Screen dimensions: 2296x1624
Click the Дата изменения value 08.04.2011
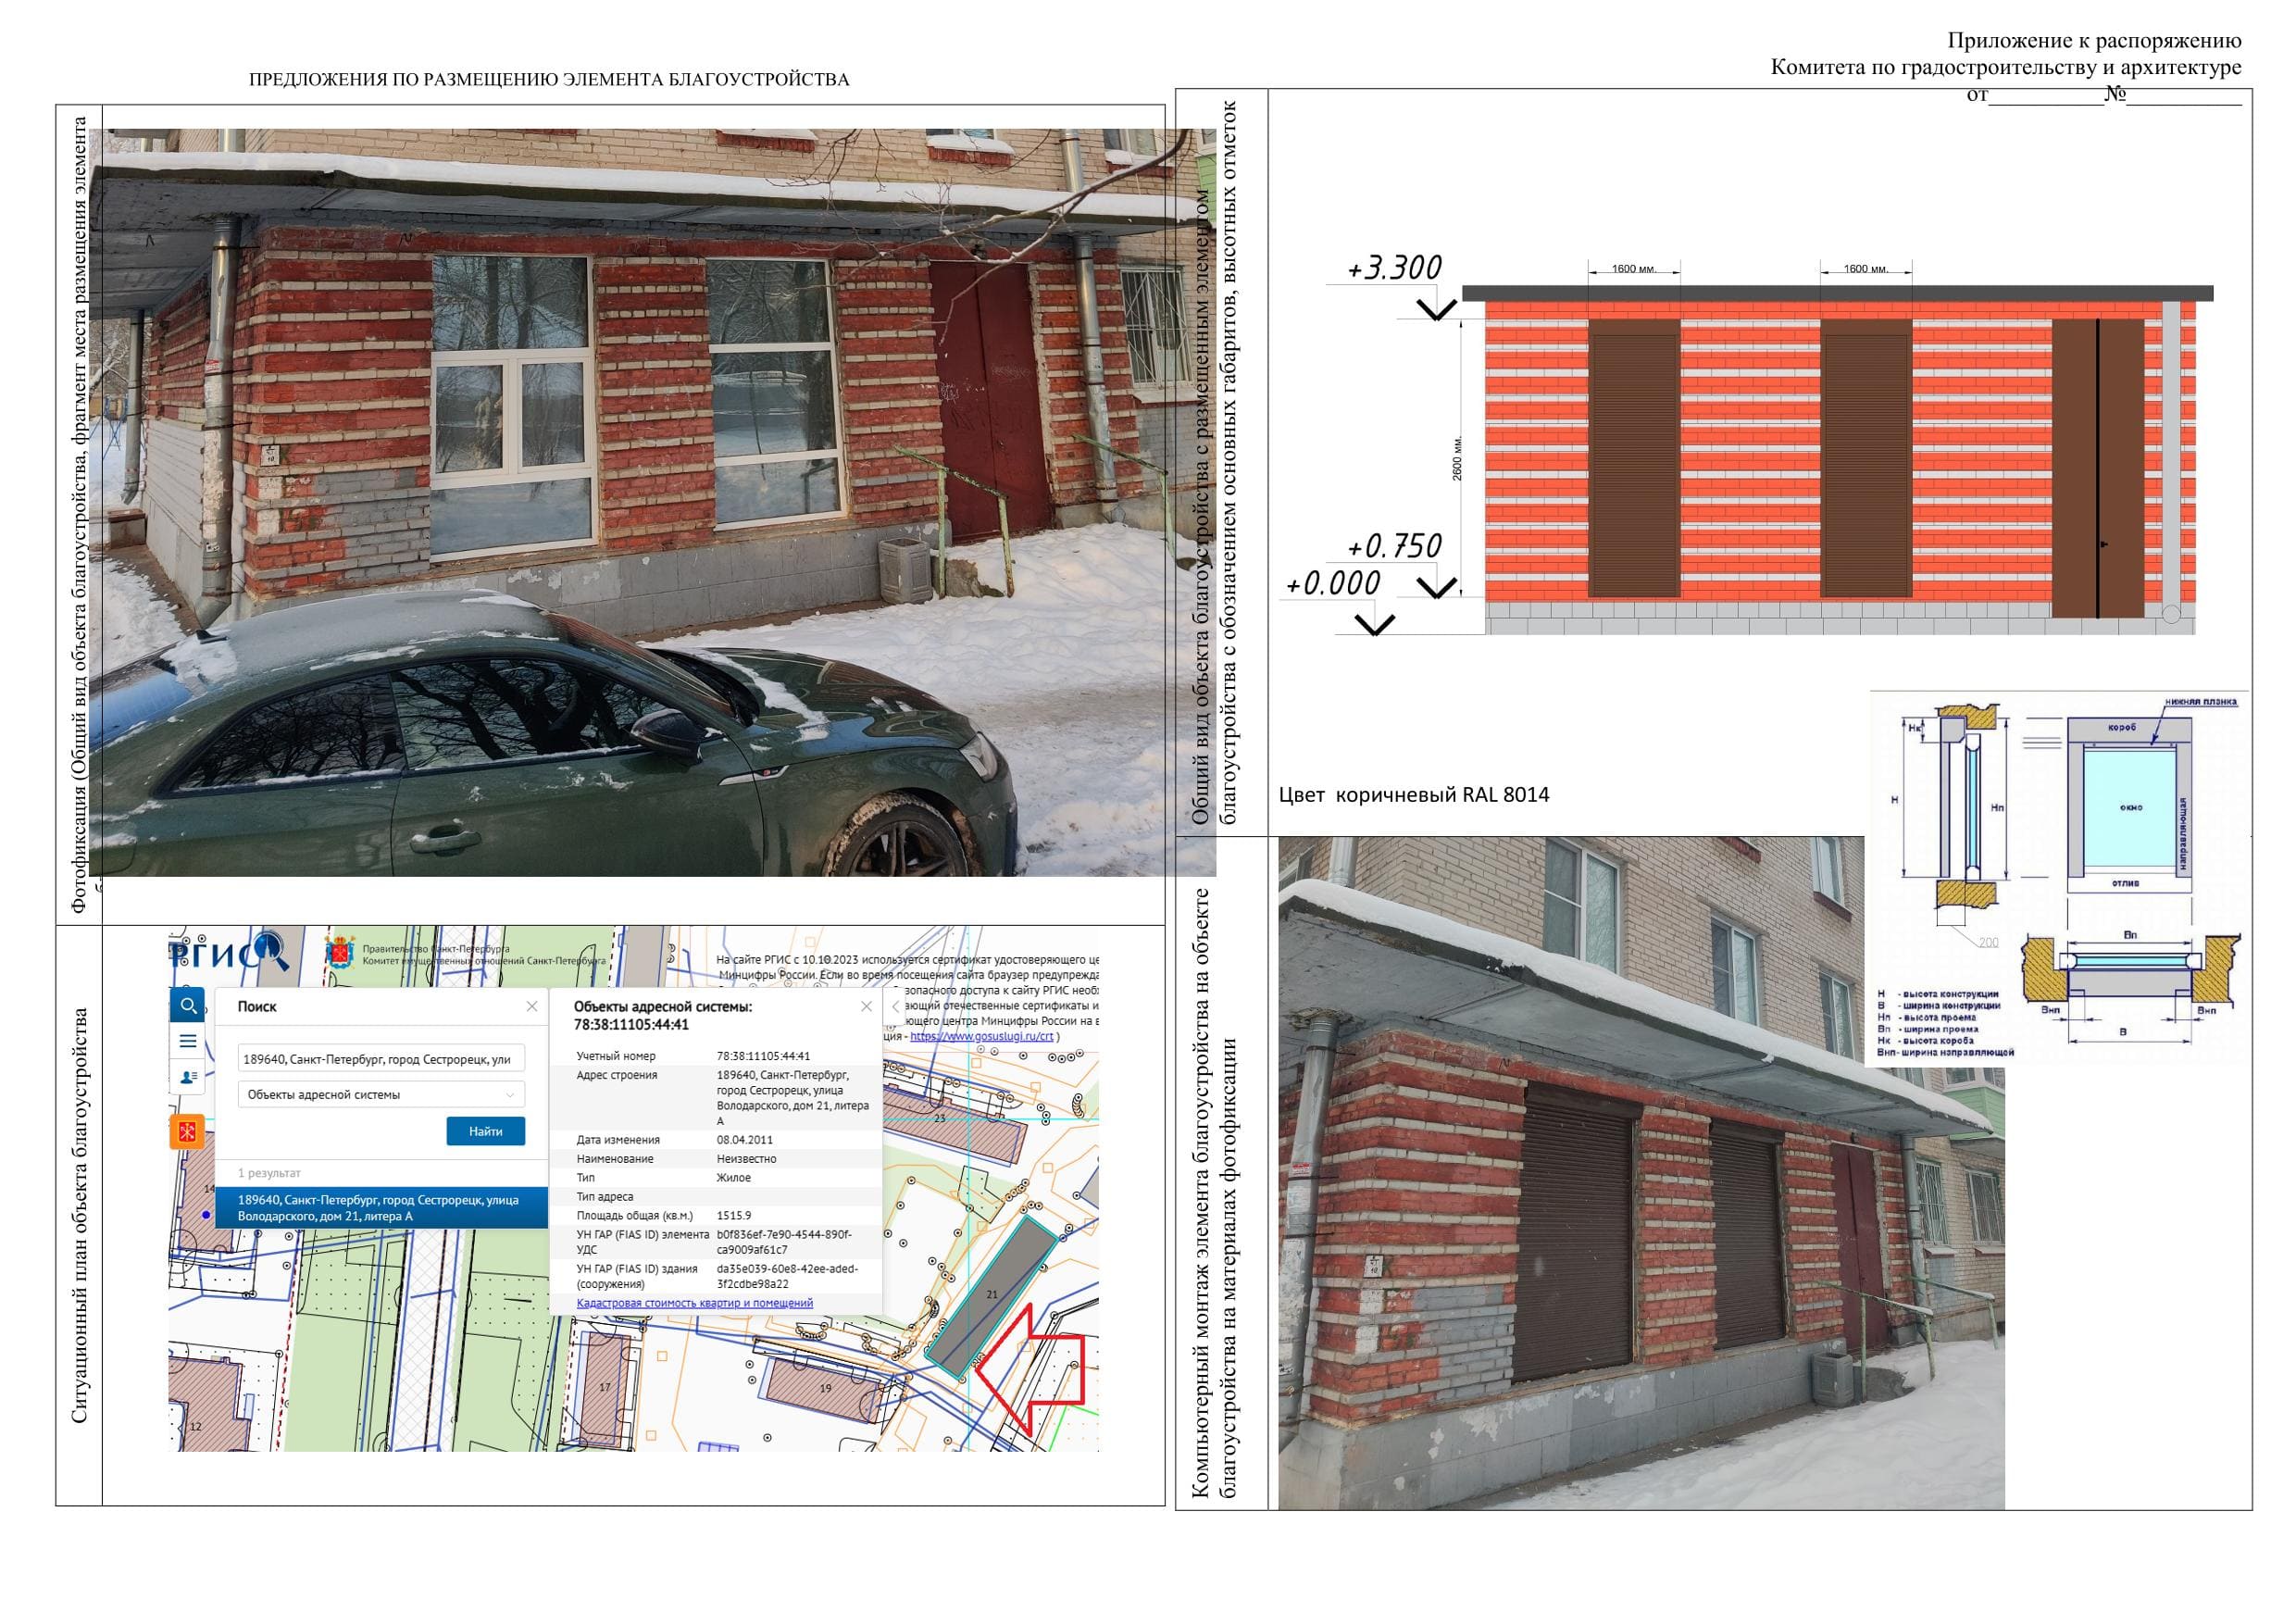coord(744,1139)
